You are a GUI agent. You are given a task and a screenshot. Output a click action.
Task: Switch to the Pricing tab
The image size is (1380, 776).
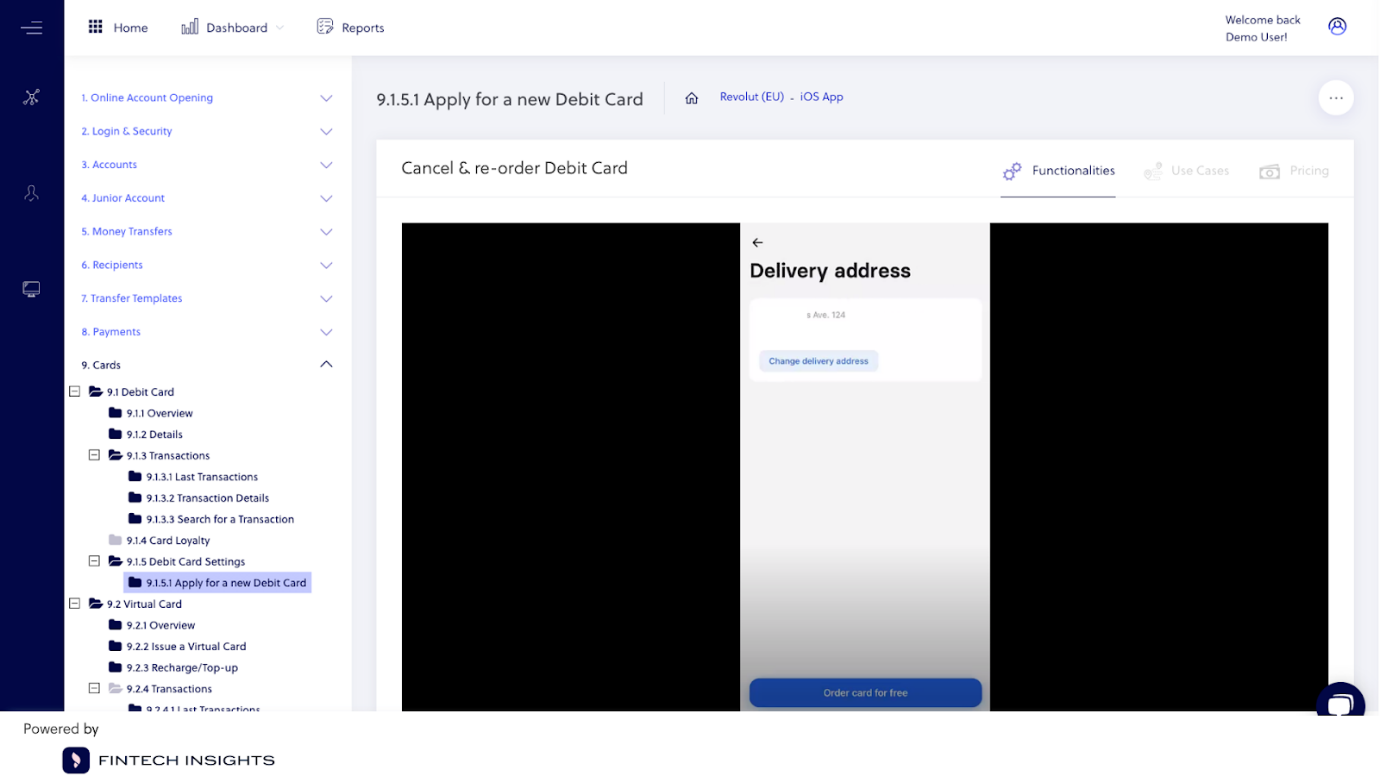1294,171
